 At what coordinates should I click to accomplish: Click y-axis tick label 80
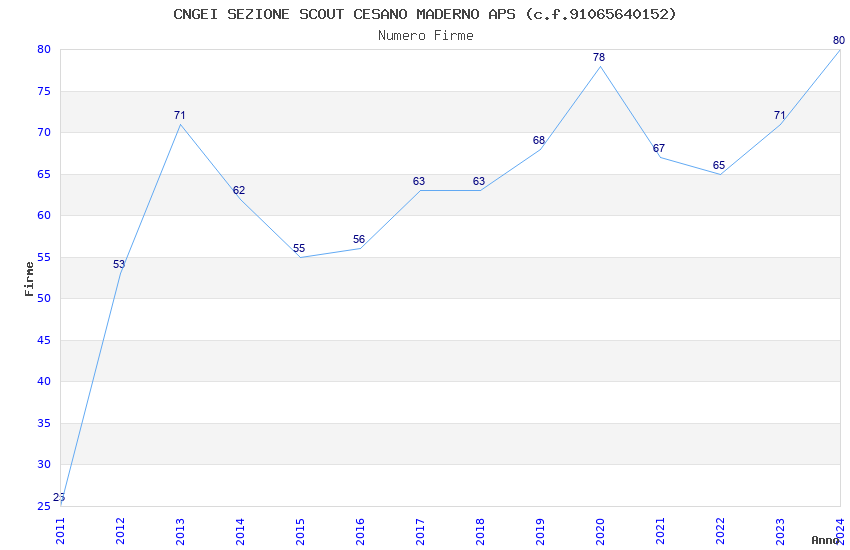tap(44, 49)
